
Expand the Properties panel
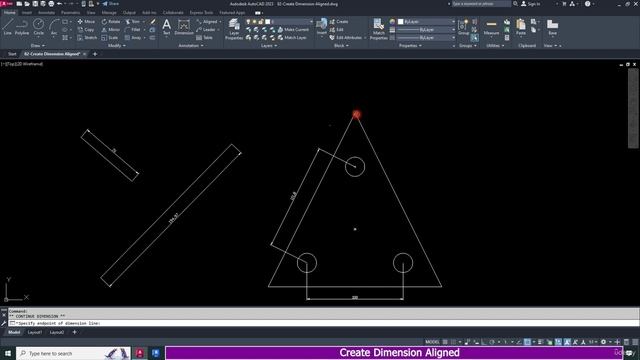(x=410, y=46)
